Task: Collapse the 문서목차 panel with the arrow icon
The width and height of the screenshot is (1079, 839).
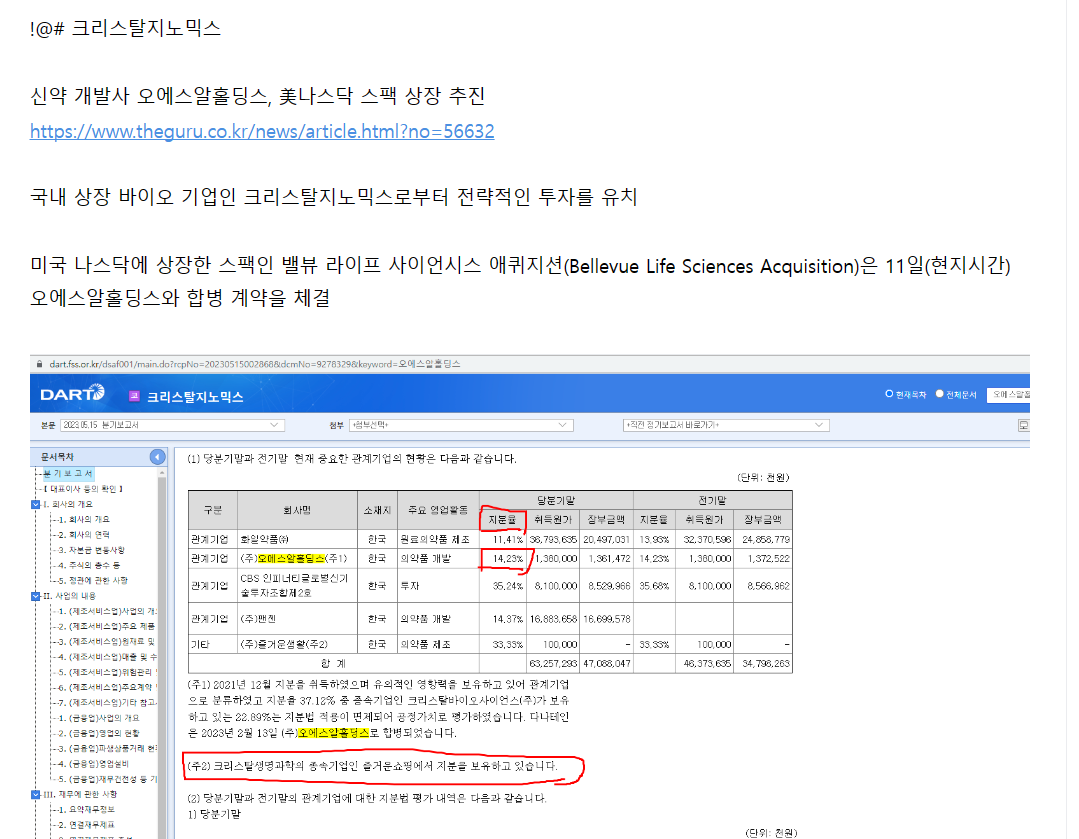Action: click(157, 457)
